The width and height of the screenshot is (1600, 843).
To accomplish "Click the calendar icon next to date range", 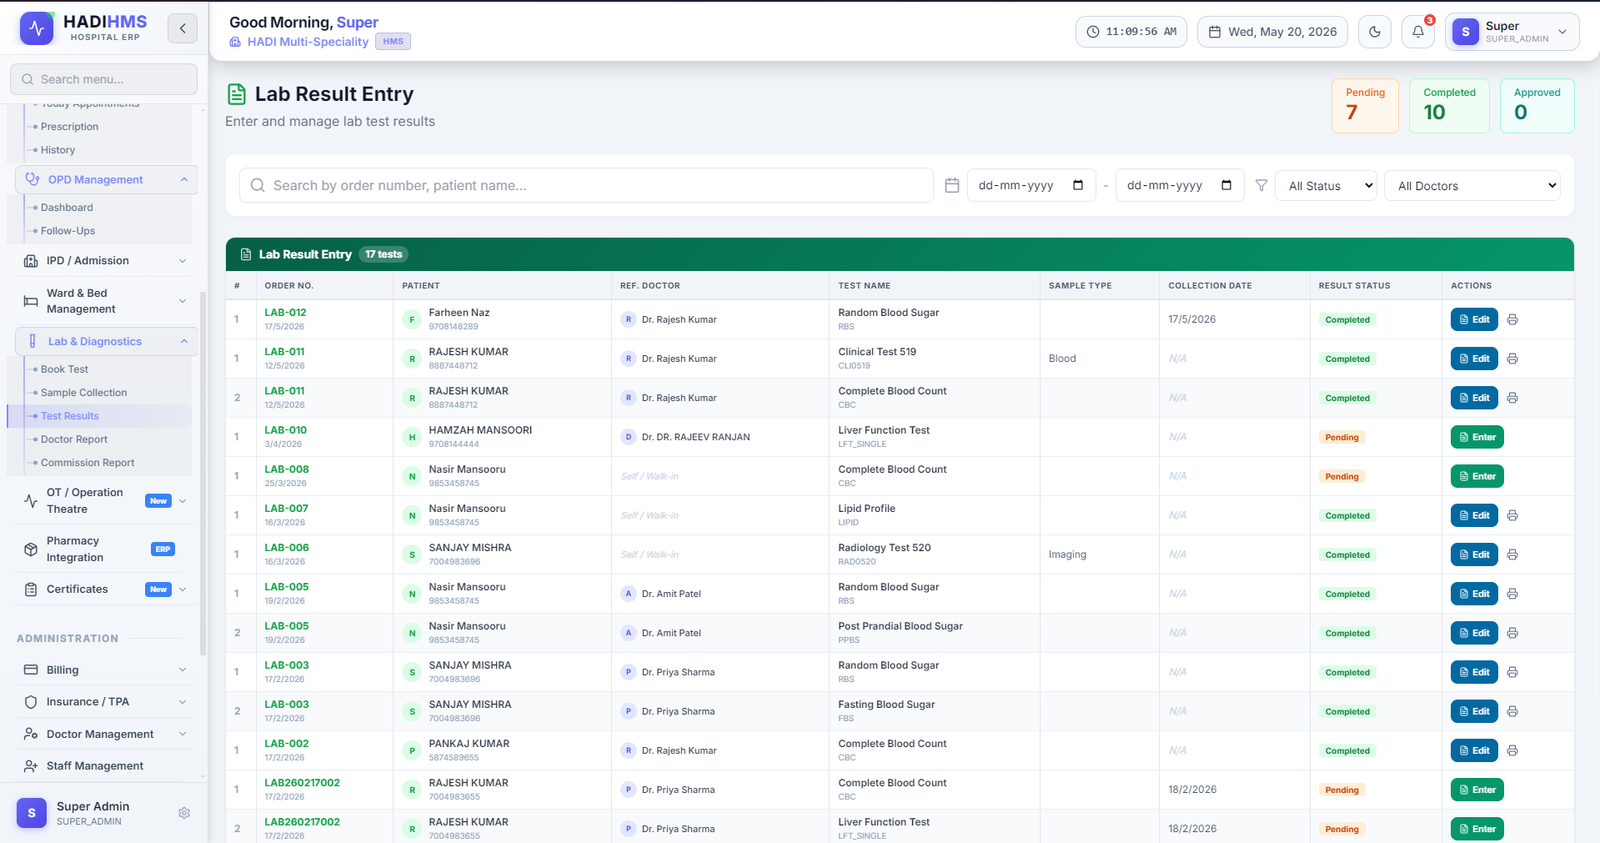I will click(952, 186).
